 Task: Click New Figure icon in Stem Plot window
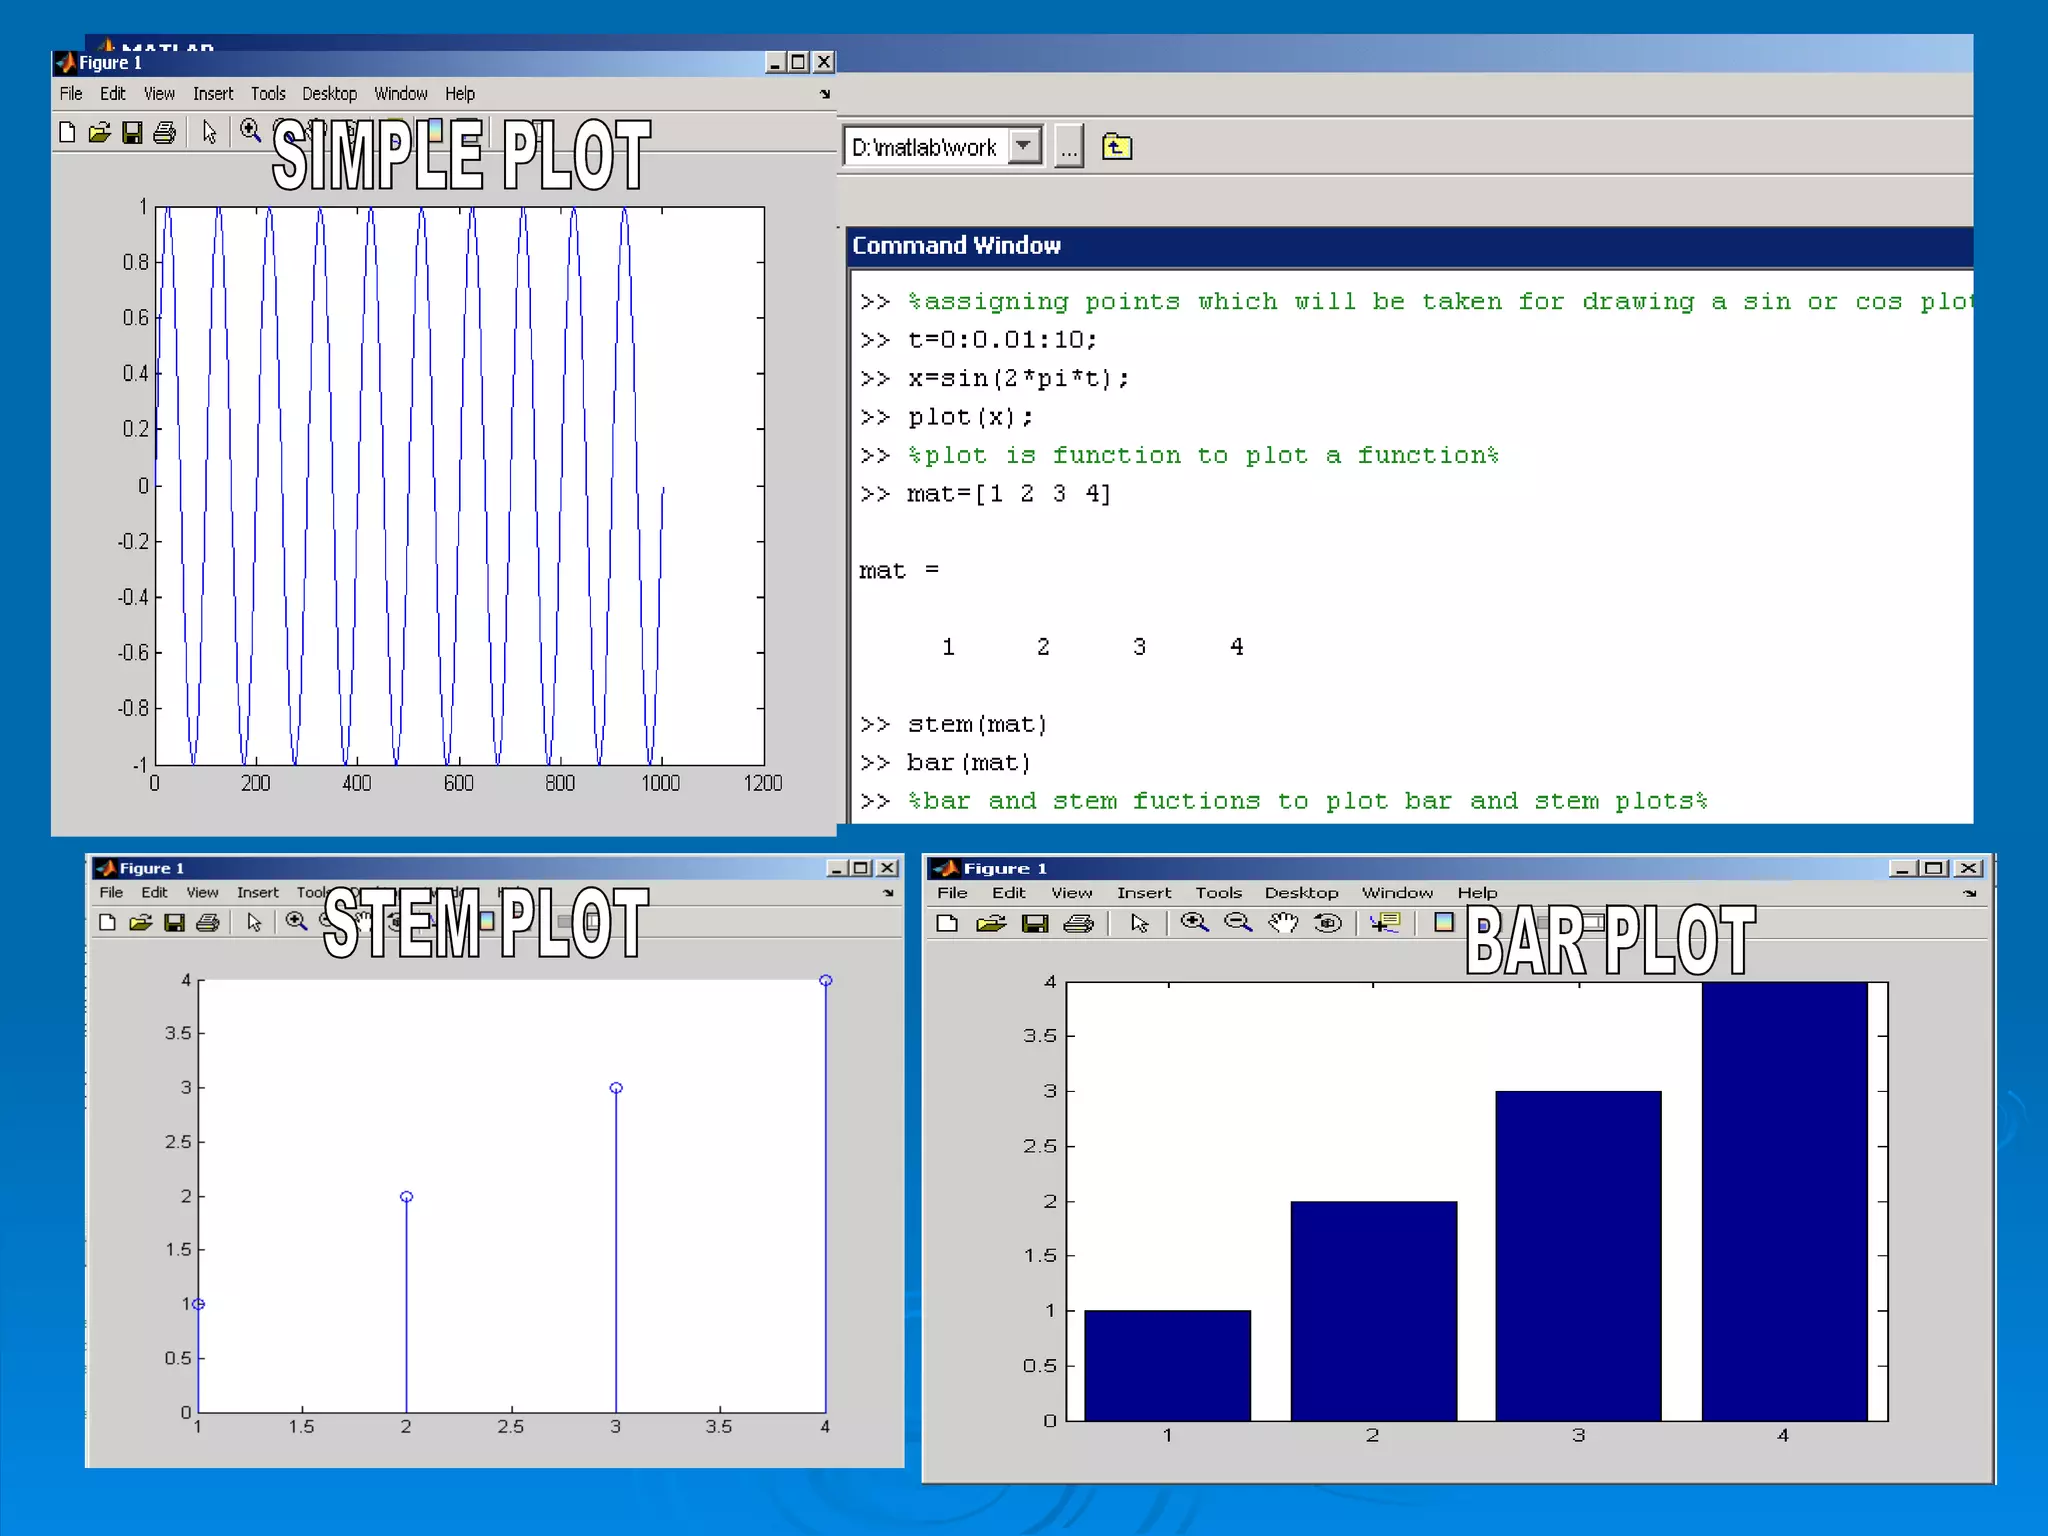pos(108,922)
